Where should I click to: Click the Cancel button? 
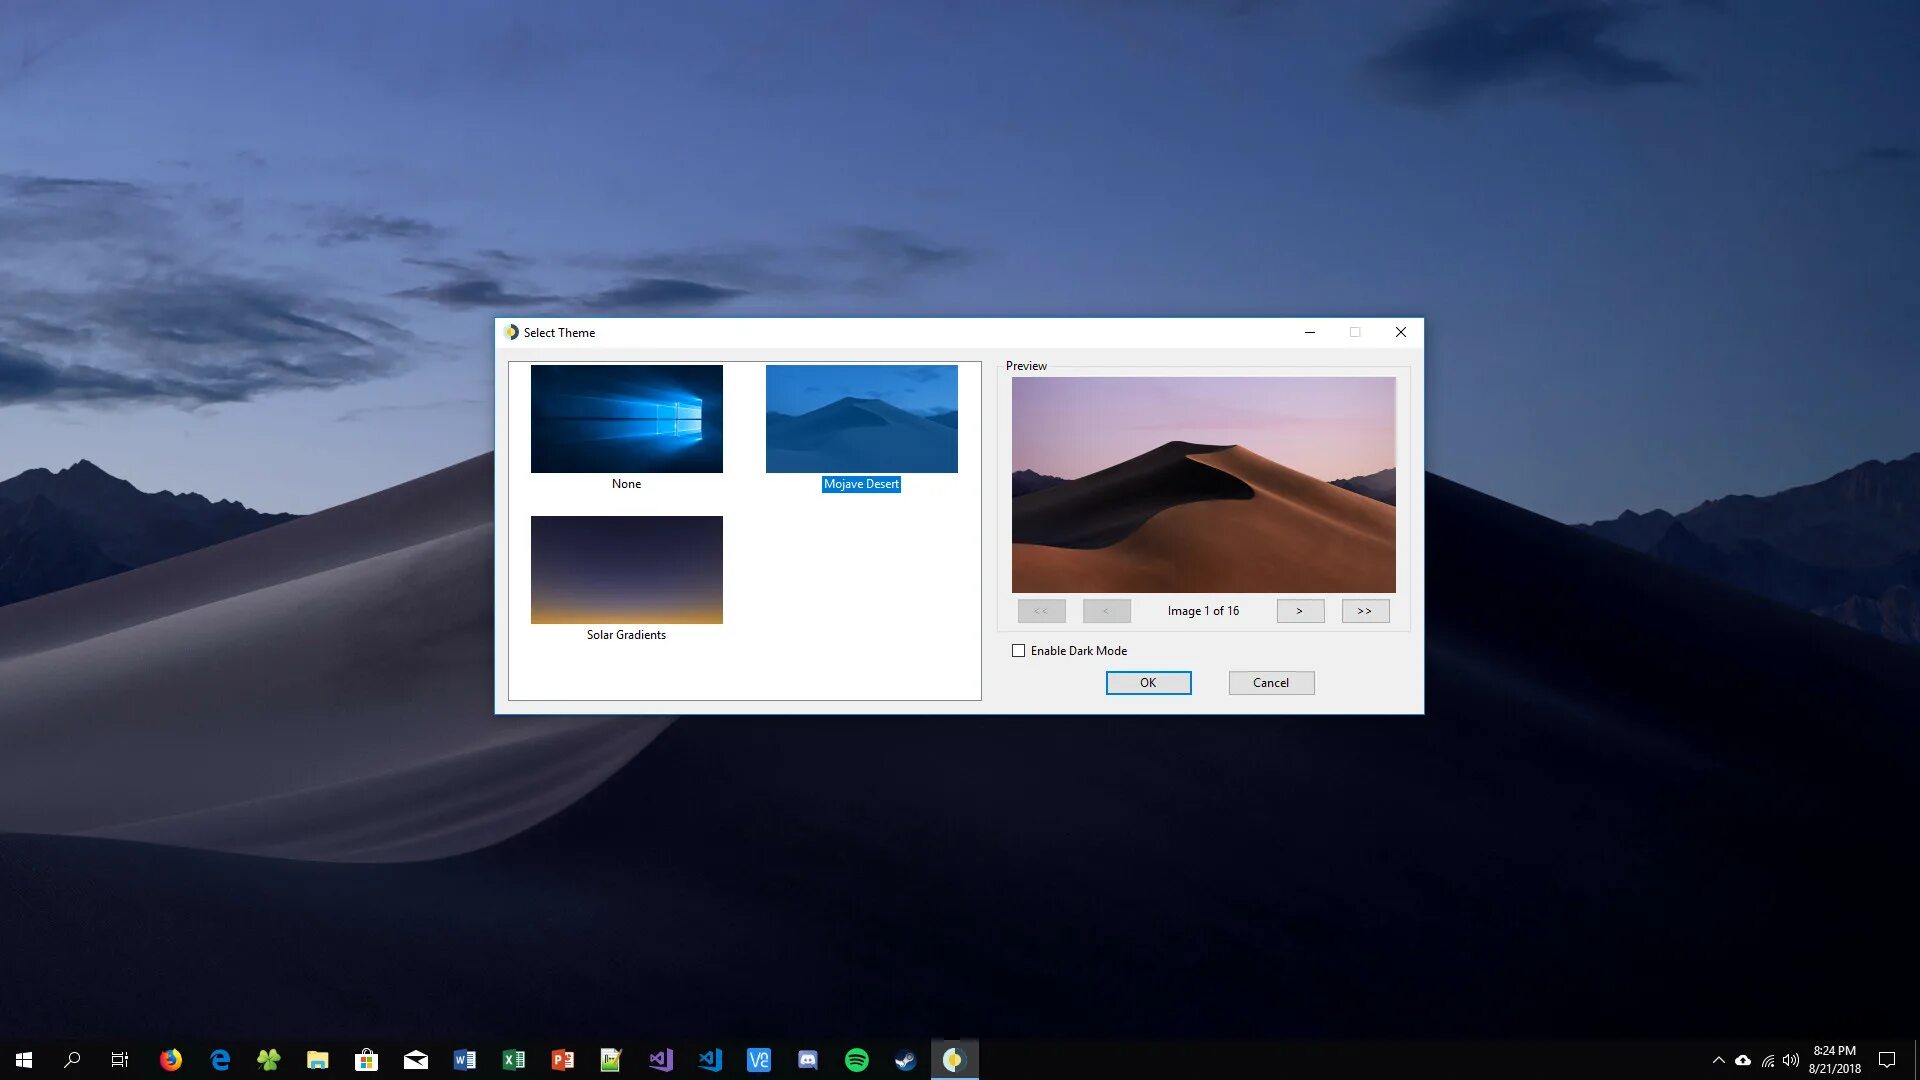click(1271, 683)
